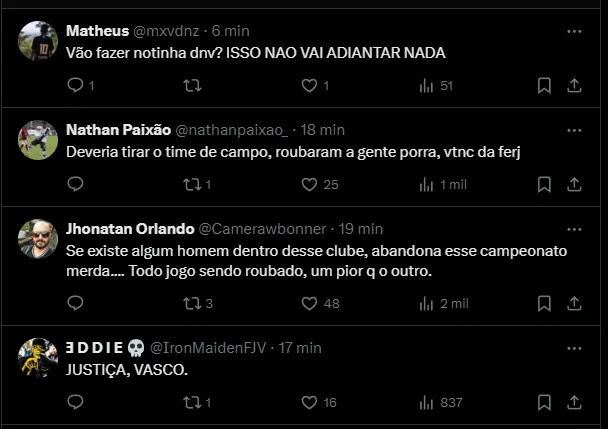Bookmark Nathan Paixão's tweet

point(544,184)
